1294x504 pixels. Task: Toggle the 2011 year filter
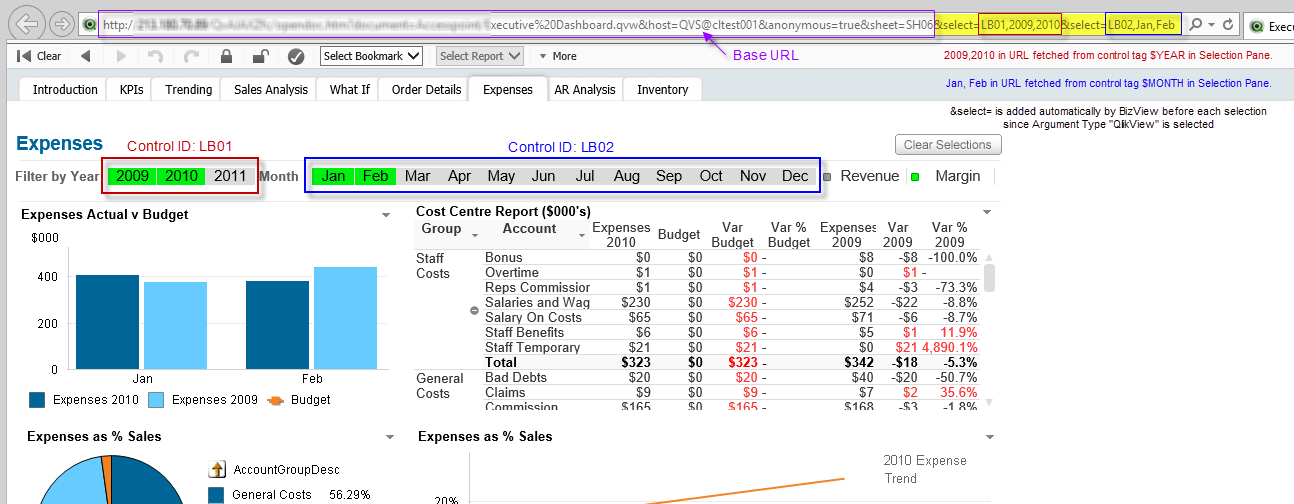(230, 176)
